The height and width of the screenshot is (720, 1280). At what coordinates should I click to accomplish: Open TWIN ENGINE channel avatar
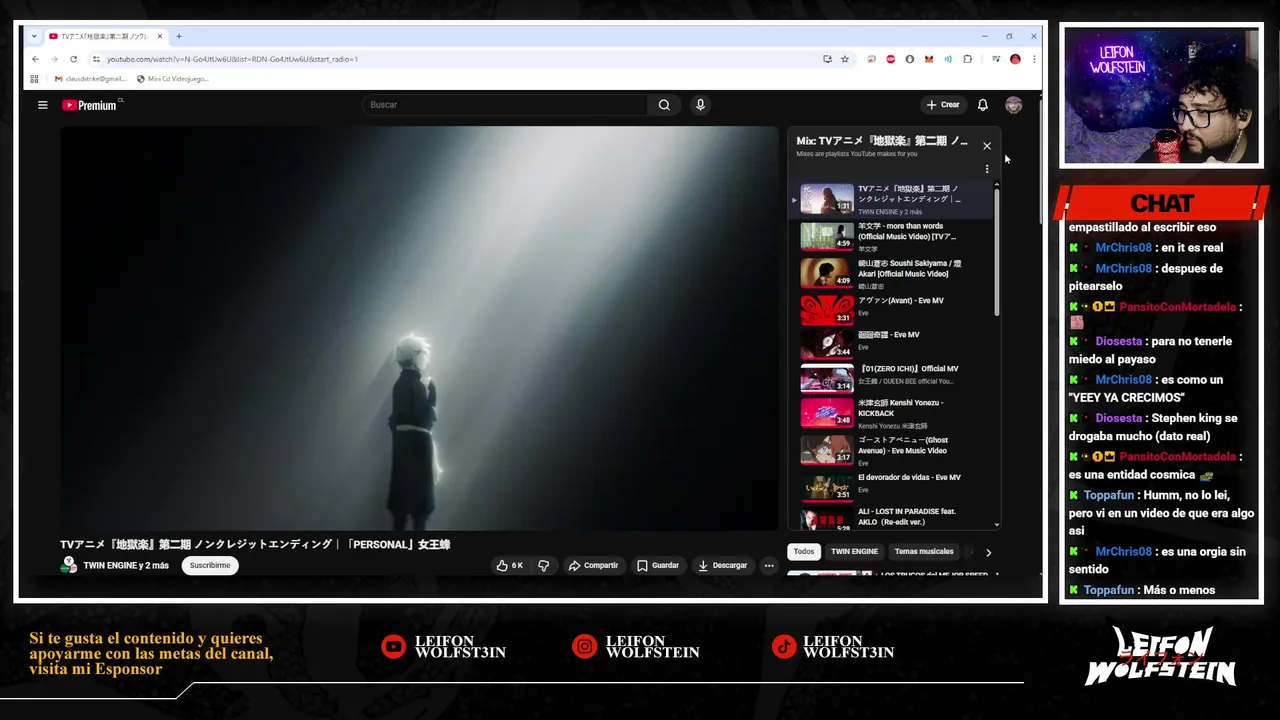[69, 565]
